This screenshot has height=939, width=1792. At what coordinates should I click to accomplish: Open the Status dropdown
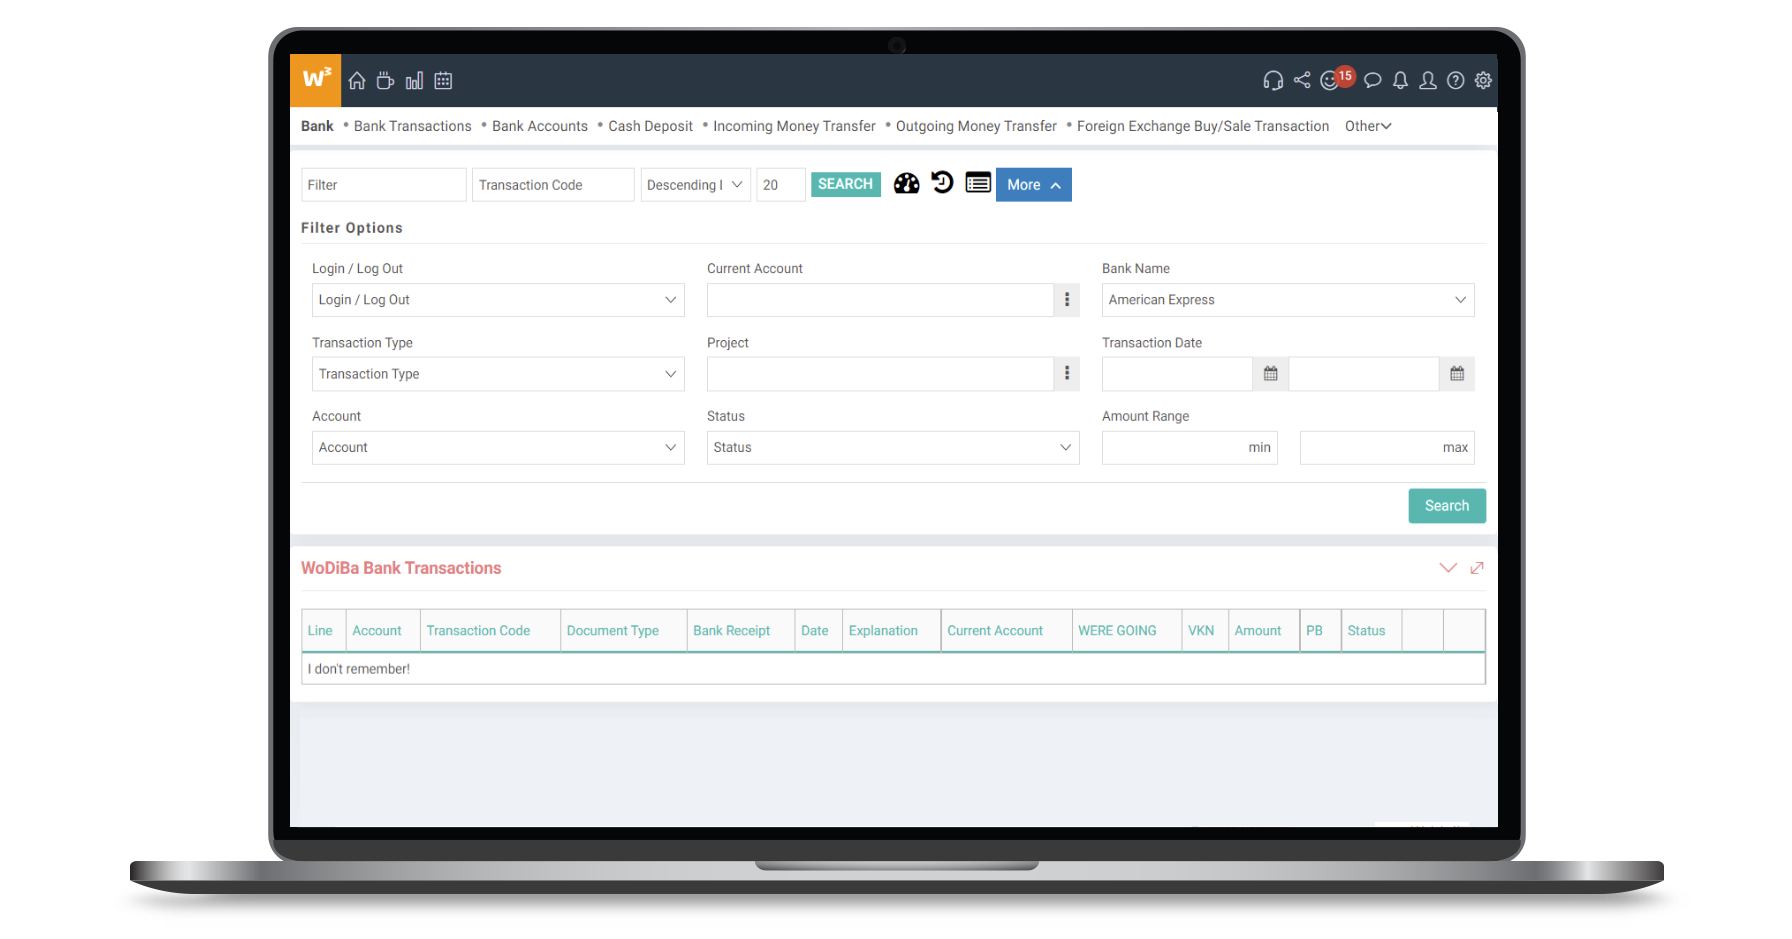[x=892, y=448]
